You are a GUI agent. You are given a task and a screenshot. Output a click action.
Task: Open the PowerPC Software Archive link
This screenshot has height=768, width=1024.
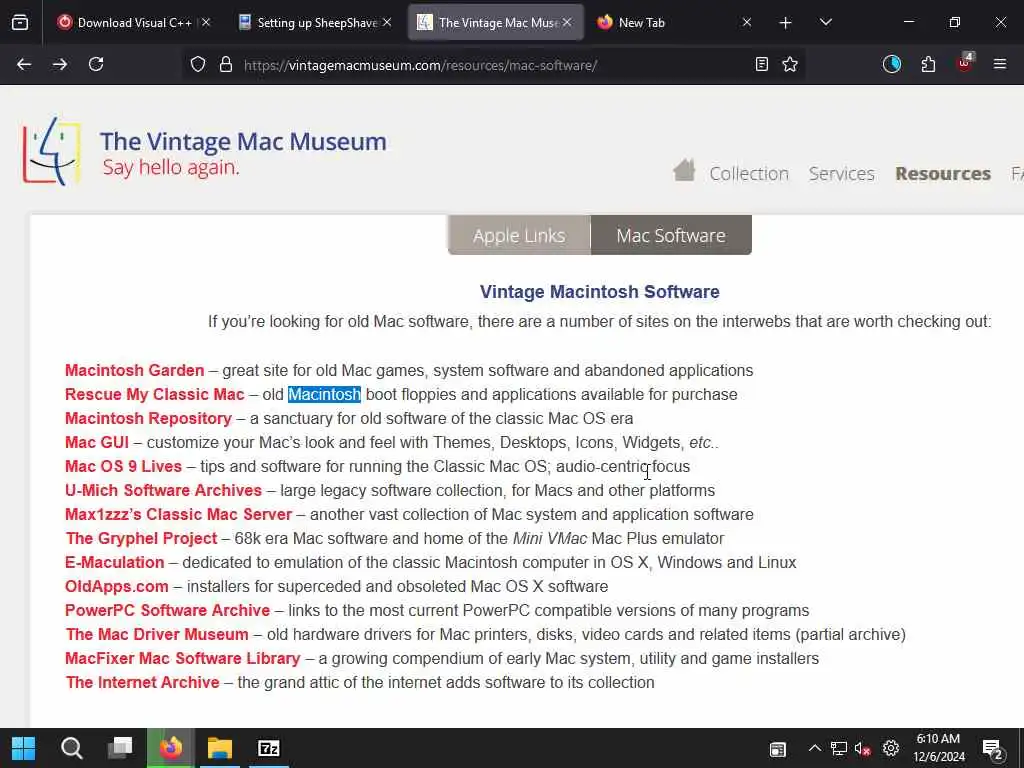(167, 611)
